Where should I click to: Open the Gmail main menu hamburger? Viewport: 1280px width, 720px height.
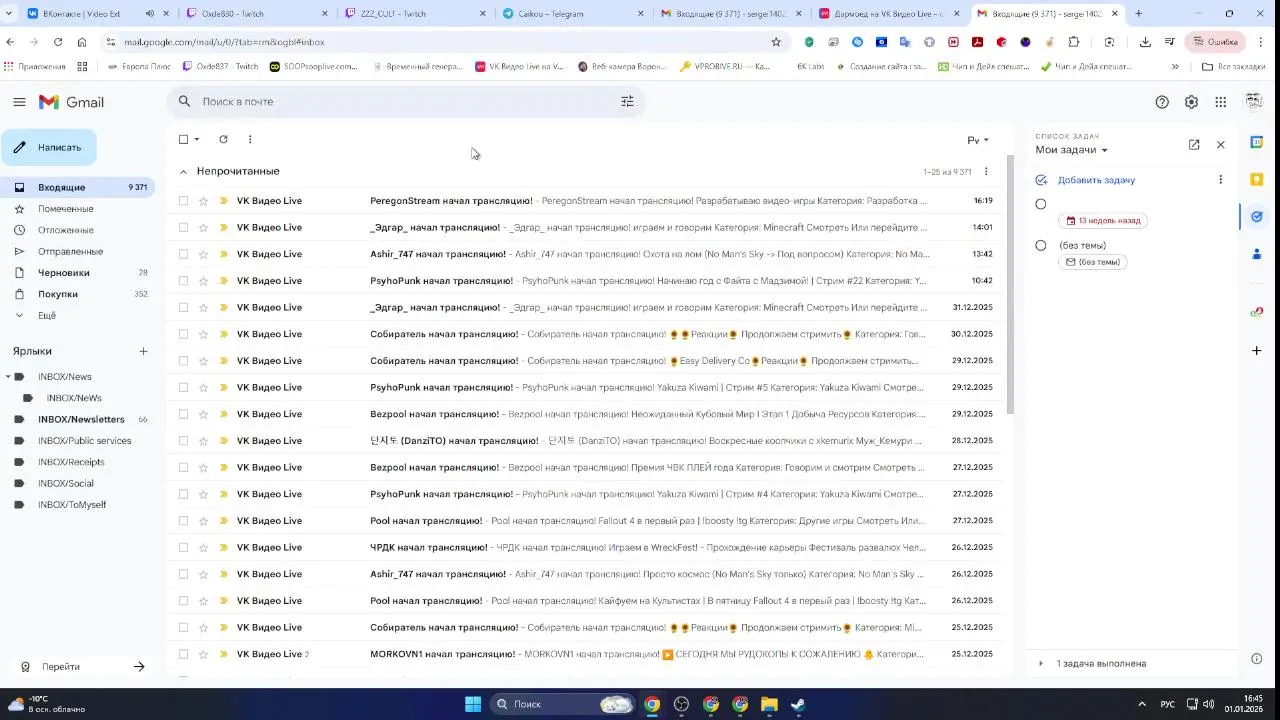(x=19, y=102)
